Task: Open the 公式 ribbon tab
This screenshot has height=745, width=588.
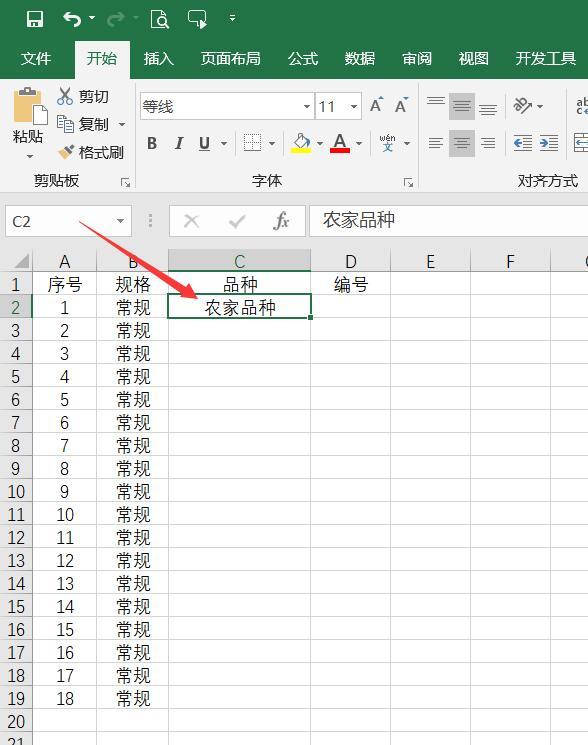Action: click(x=303, y=59)
